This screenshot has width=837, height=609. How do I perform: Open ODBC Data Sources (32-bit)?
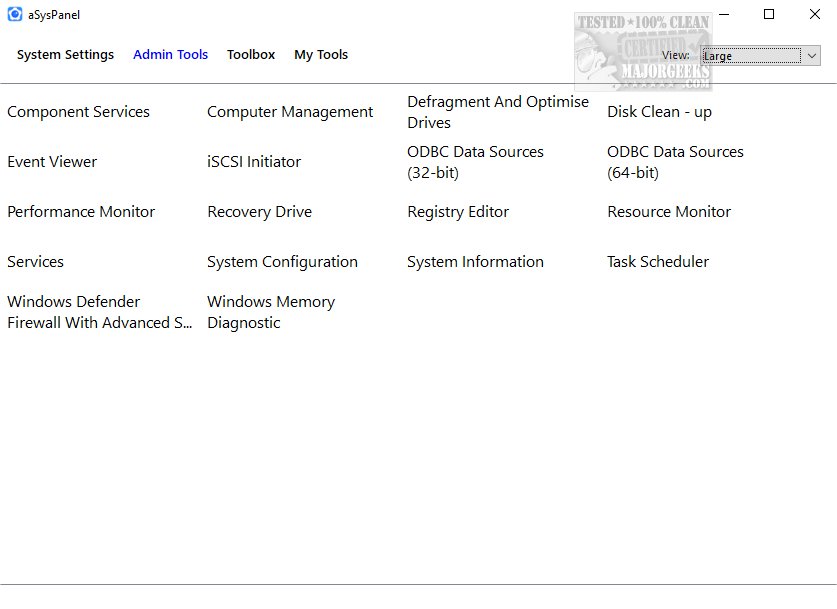pos(475,162)
